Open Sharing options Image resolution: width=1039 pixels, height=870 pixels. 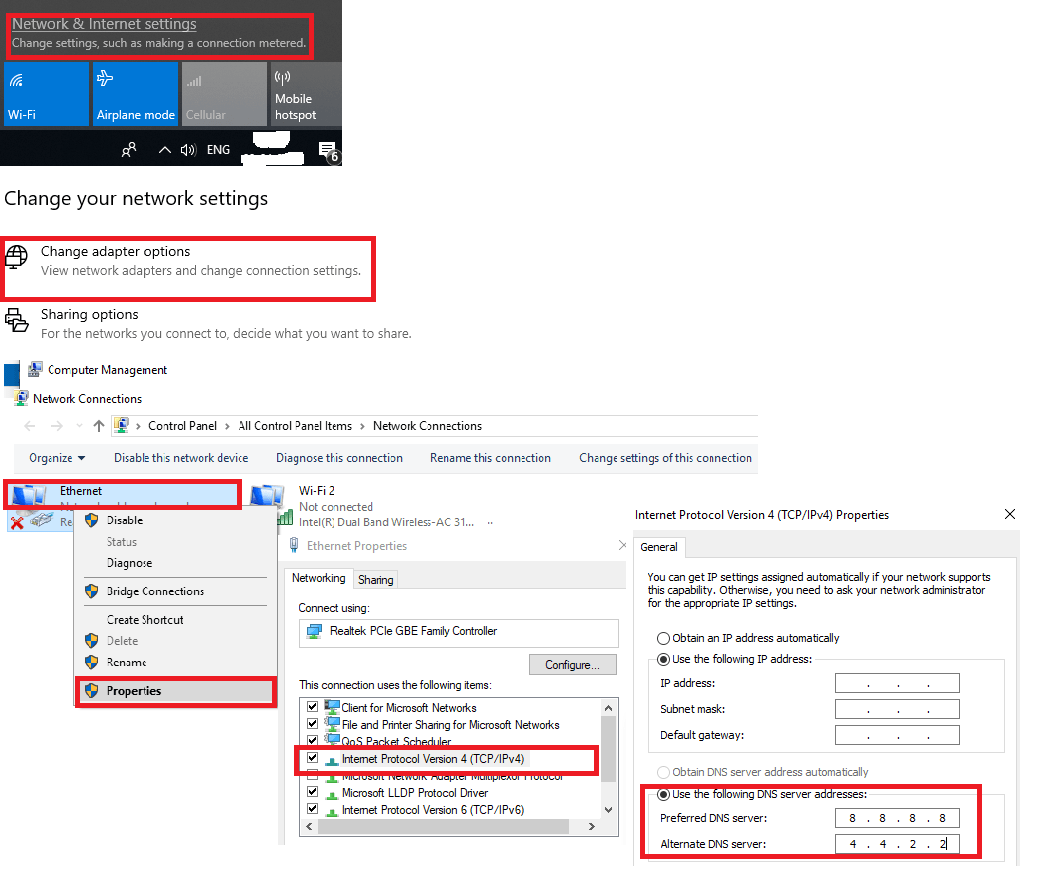coord(89,315)
